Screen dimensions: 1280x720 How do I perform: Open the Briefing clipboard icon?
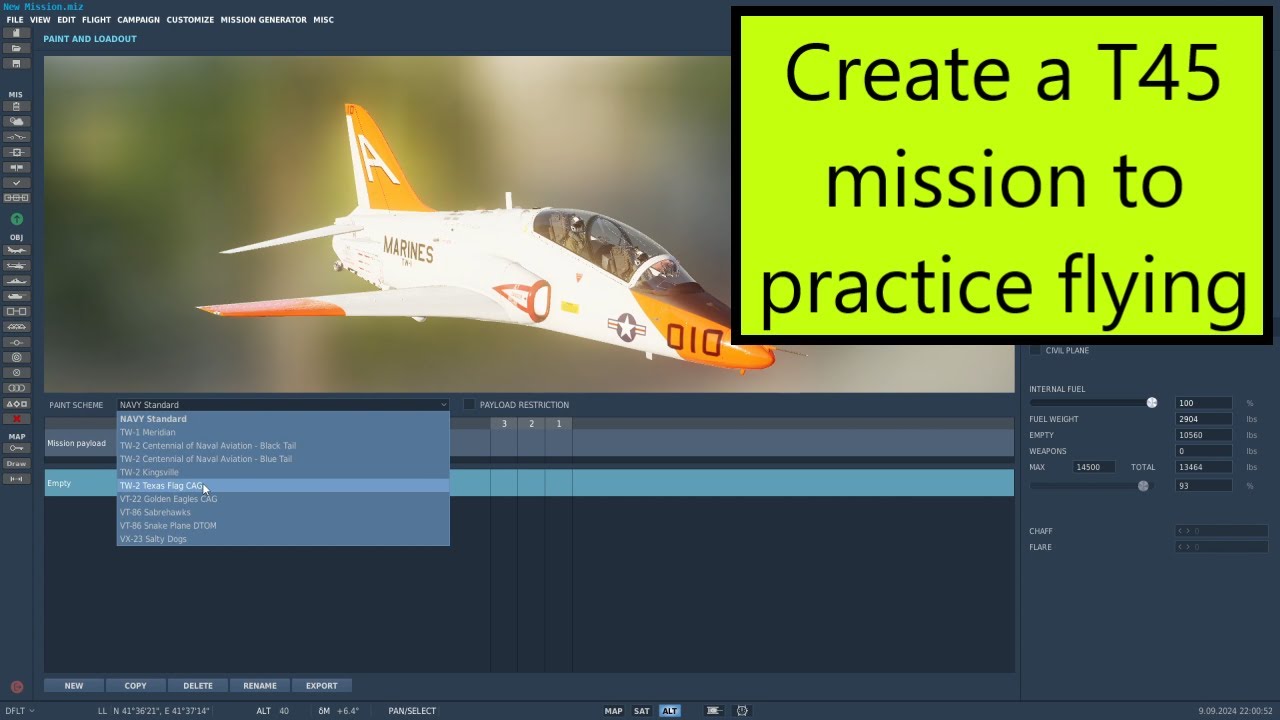16,106
